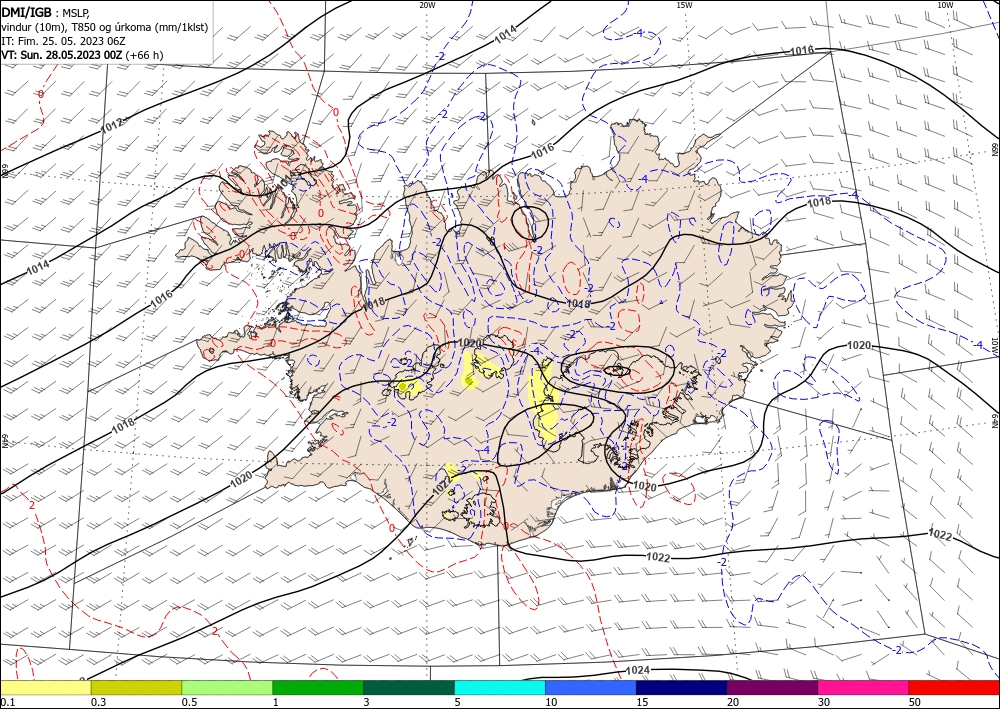This screenshot has height=709, width=1000.
Task: Click the red 50+ legend swatch
Action: tap(954, 687)
